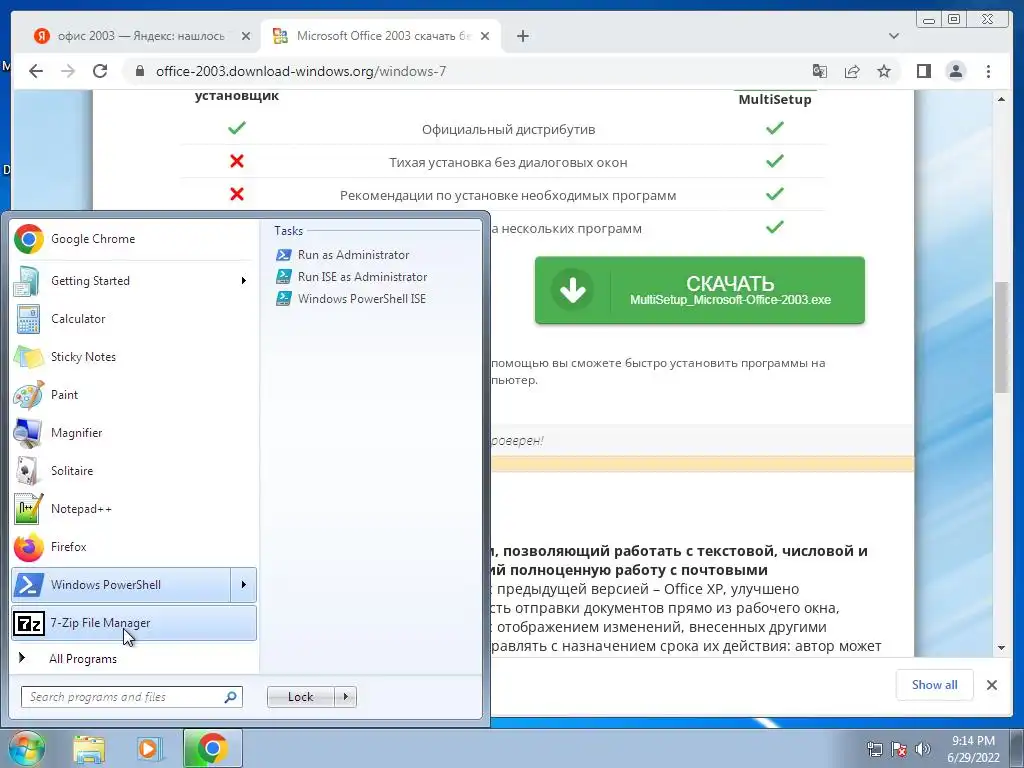Open Sticky Notes program
Image resolution: width=1024 pixels, height=768 pixels.
pos(133,357)
